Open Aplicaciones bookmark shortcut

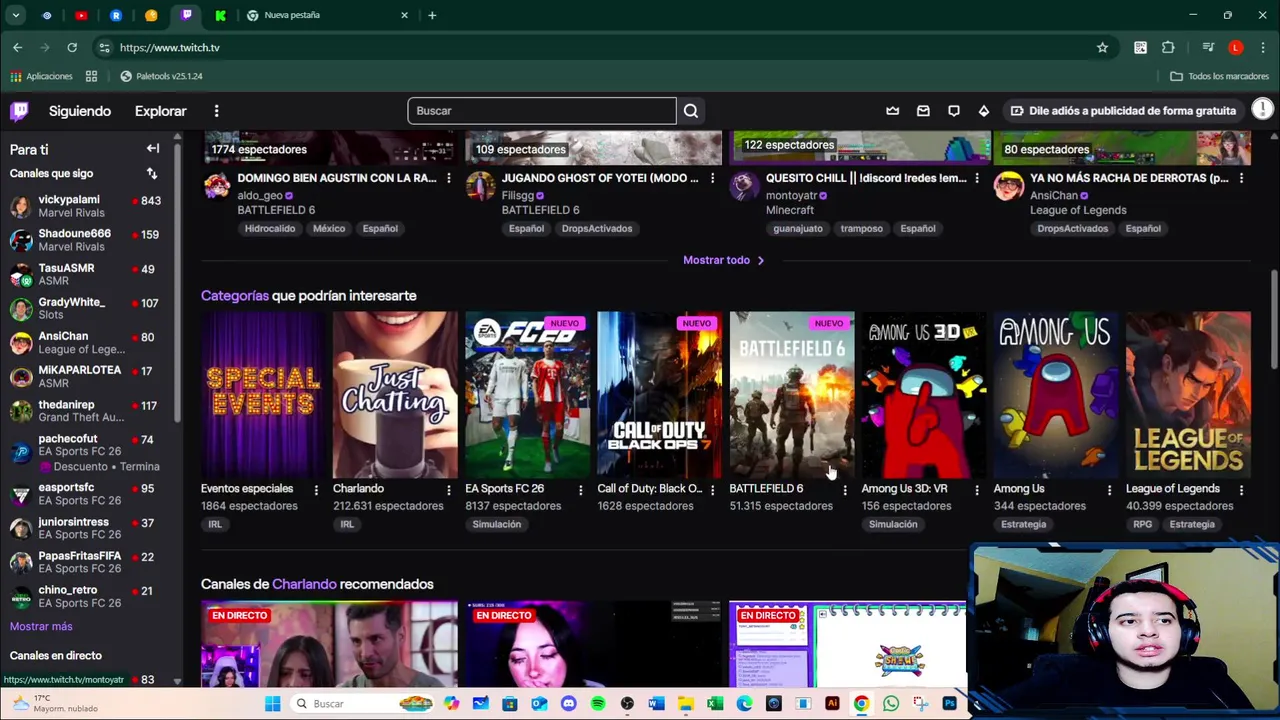(42, 76)
